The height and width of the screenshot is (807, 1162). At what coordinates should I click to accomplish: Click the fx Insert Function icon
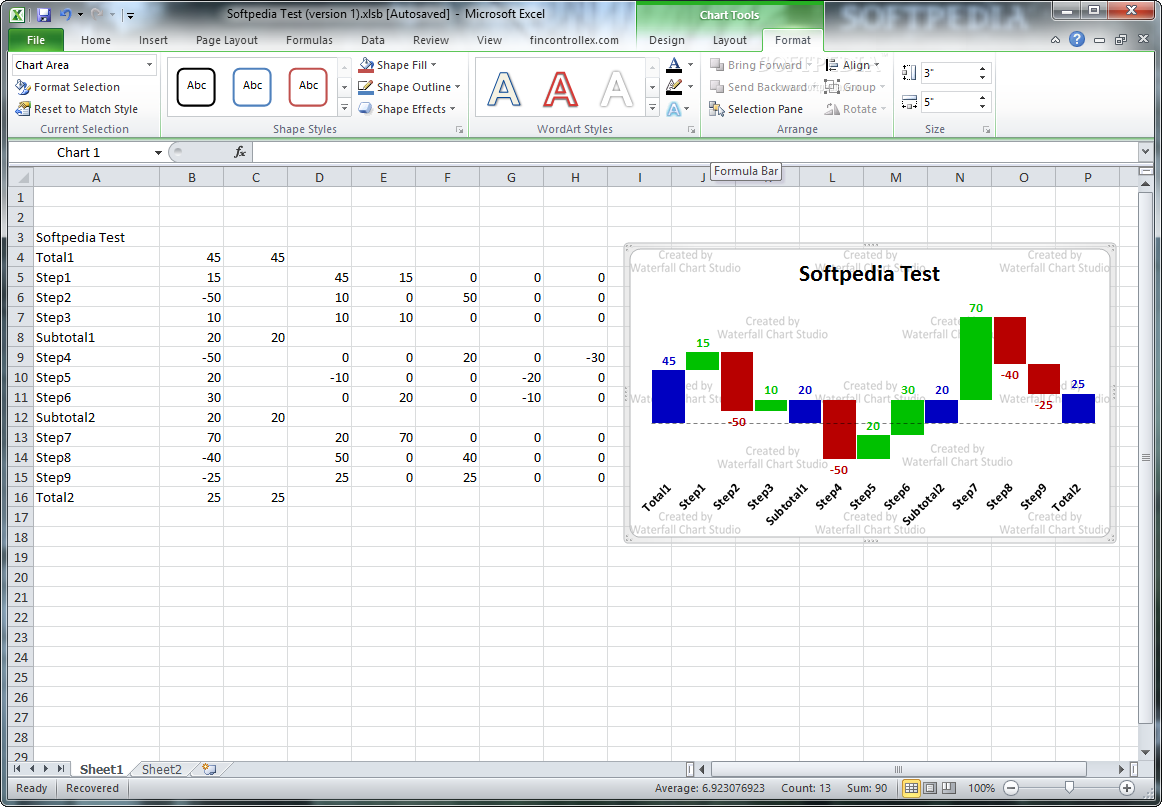point(240,153)
